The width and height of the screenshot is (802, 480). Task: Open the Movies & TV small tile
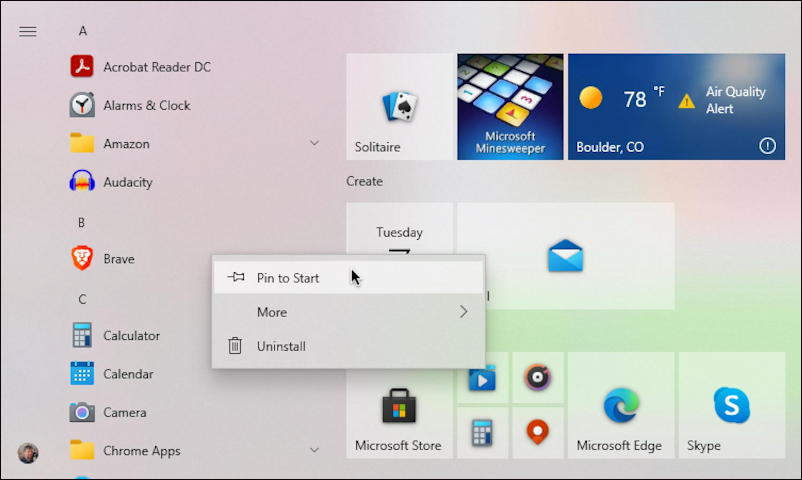click(x=482, y=378)
